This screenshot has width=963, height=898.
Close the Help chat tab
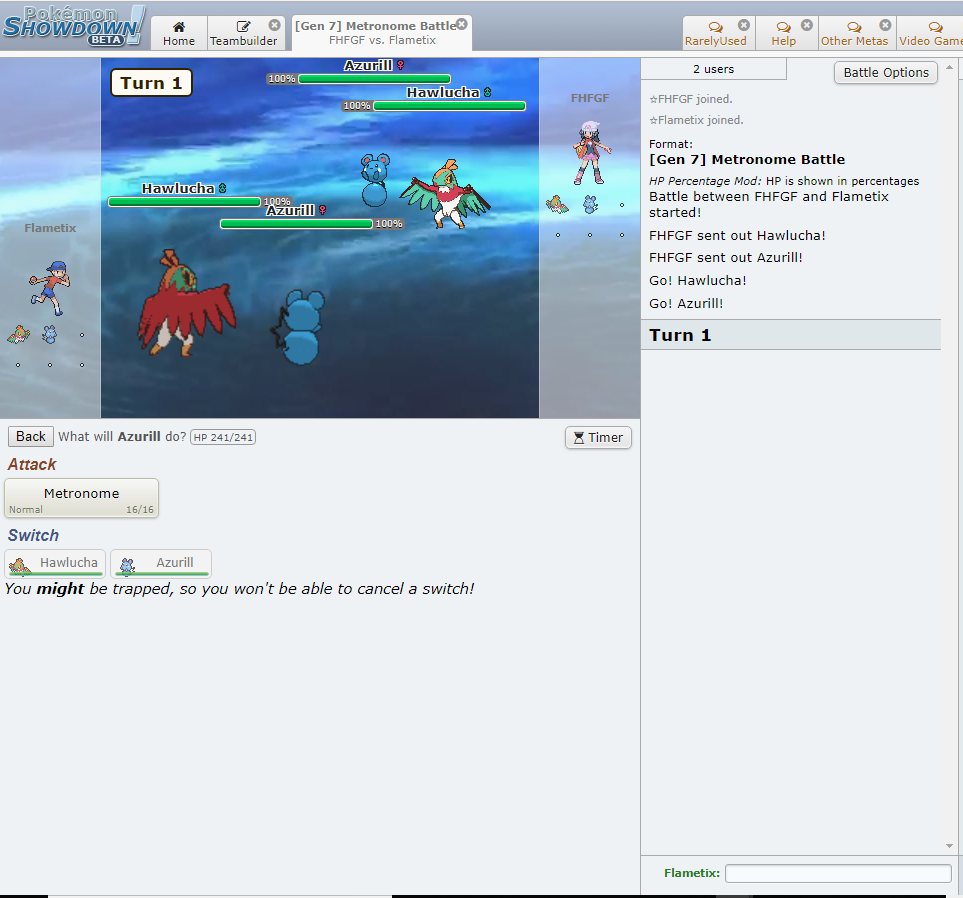click(807, 25)
